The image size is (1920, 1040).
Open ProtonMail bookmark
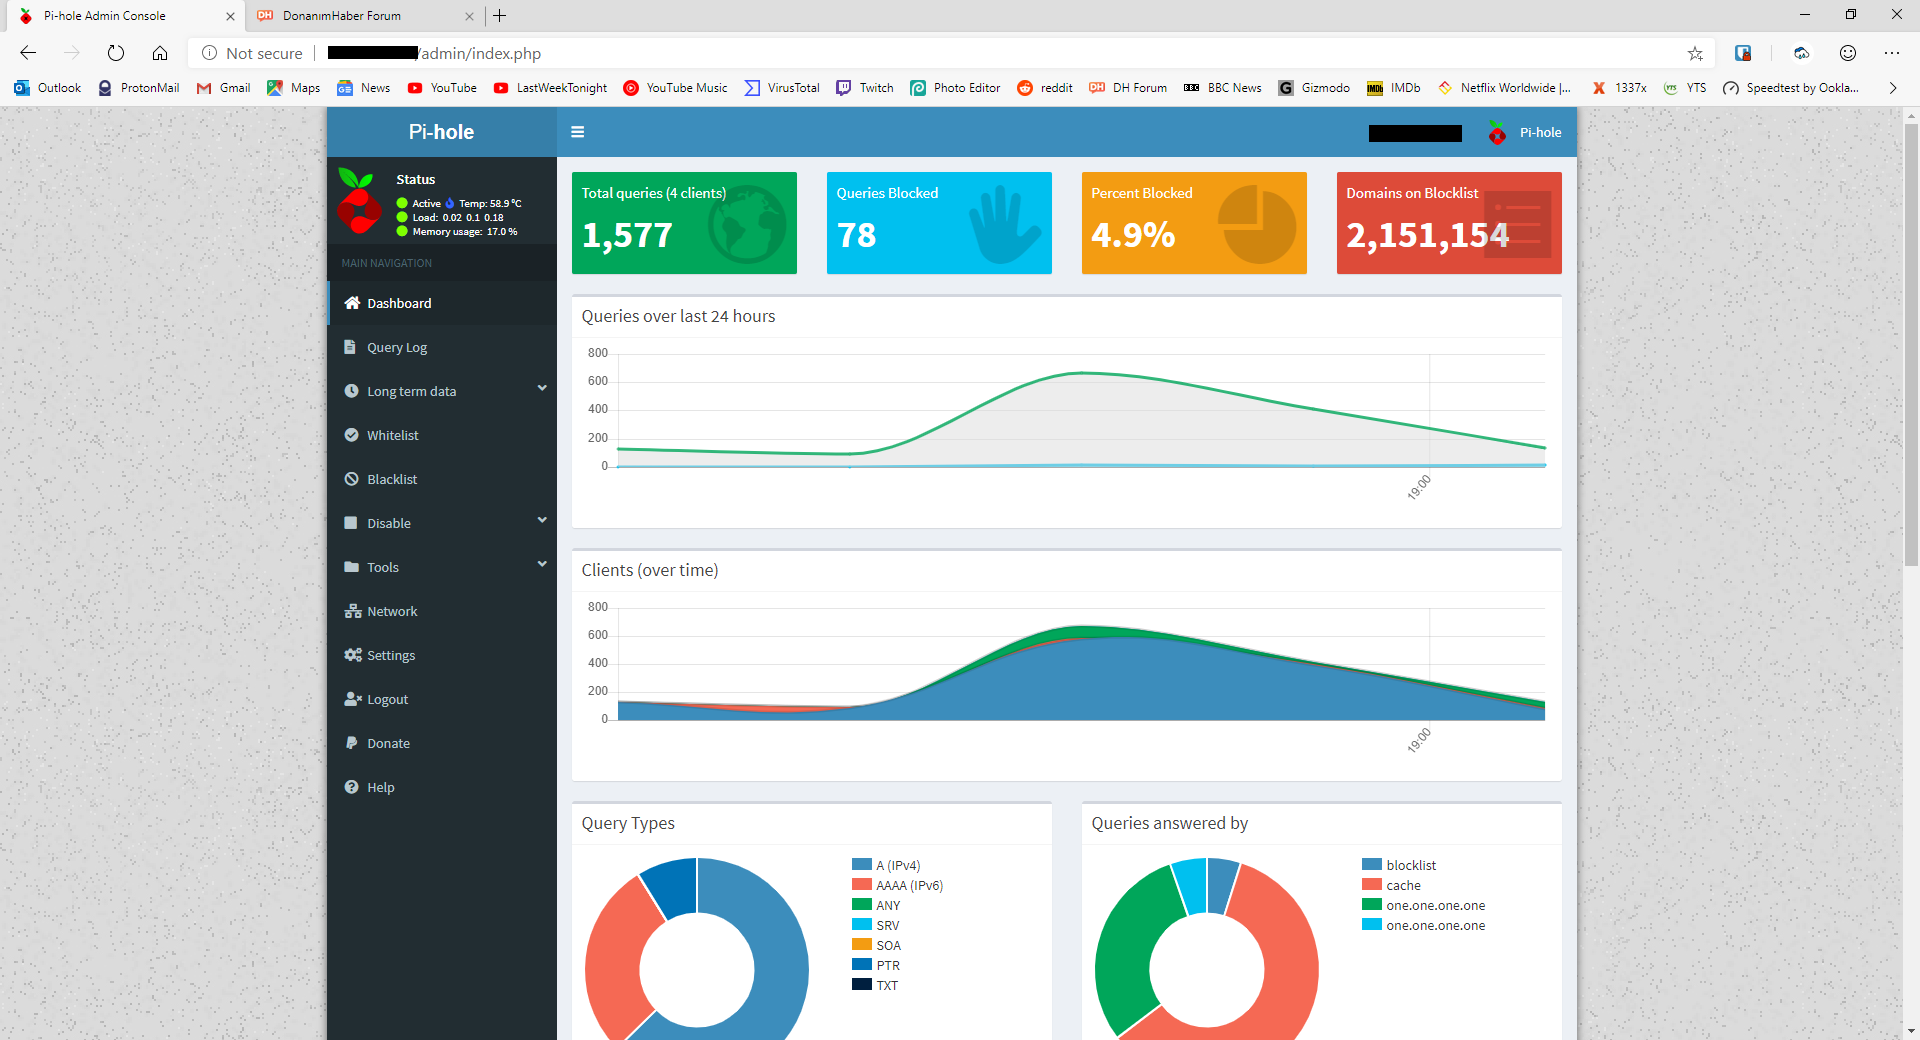[139, 88]
